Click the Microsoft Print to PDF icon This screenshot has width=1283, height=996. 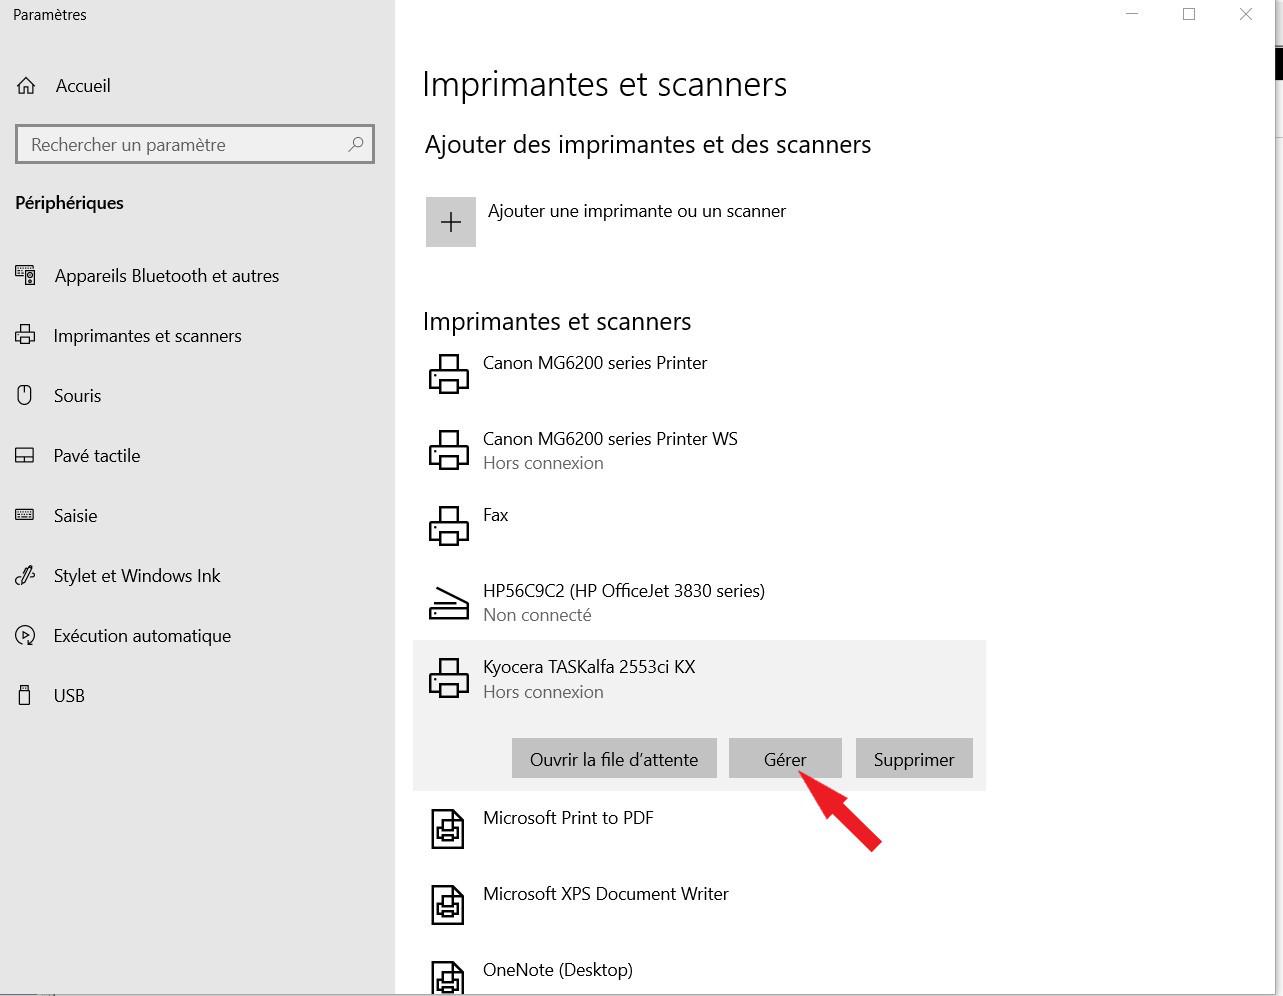pyautogui.click(x=447, y=829)
